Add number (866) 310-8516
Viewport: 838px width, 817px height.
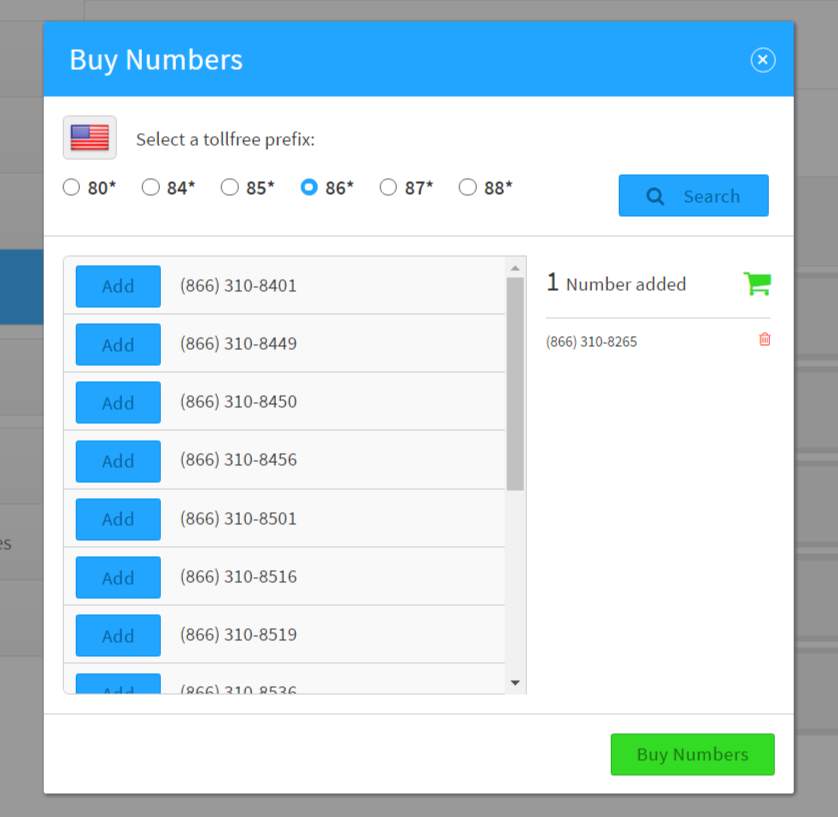(x=118, y=578)
